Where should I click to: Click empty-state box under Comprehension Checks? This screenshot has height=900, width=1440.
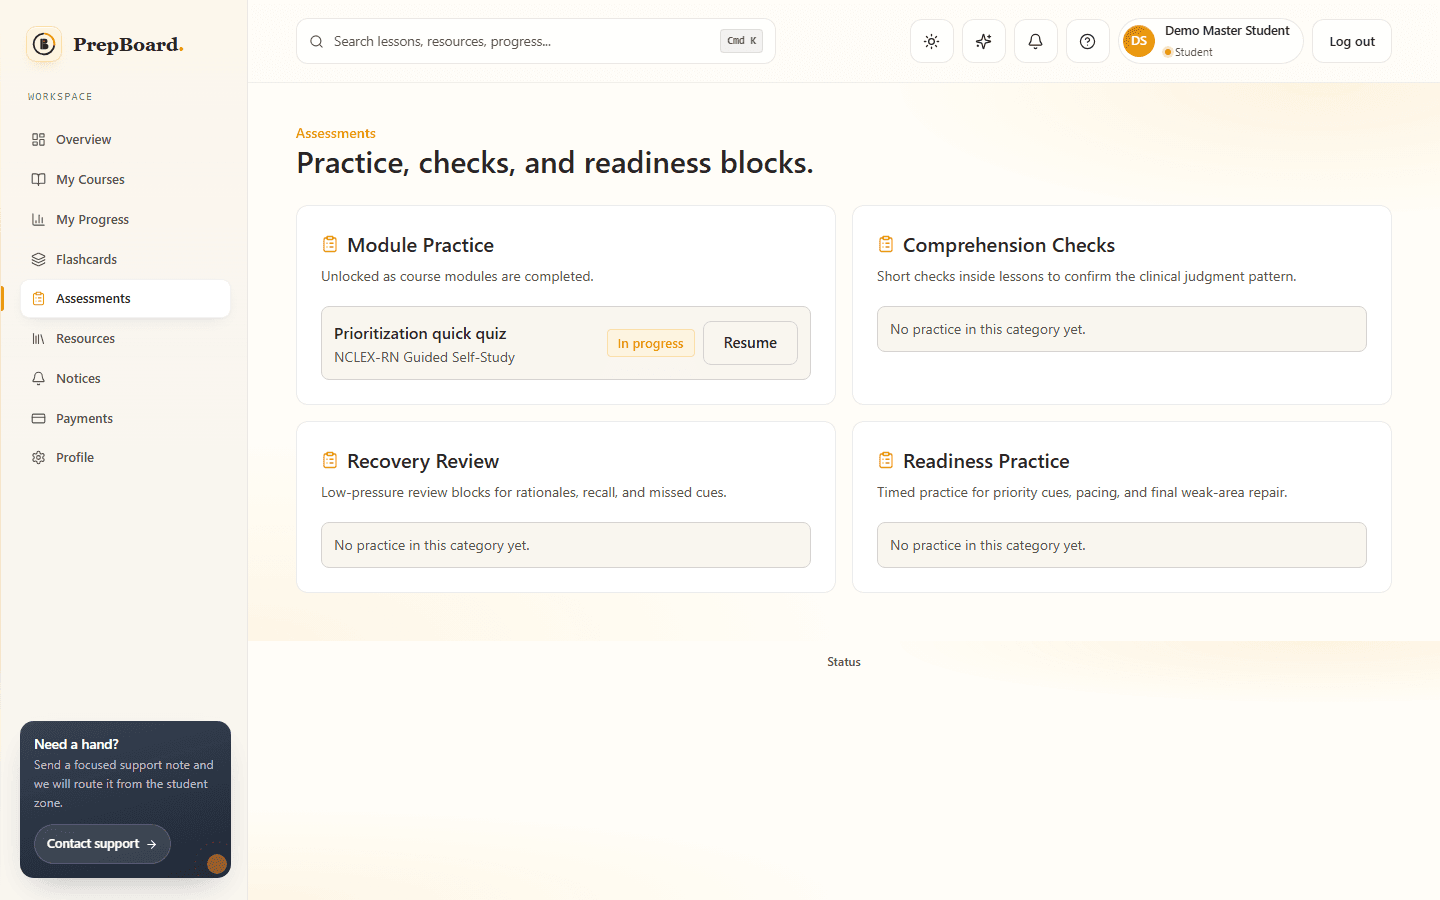[x=1121, y=329]
